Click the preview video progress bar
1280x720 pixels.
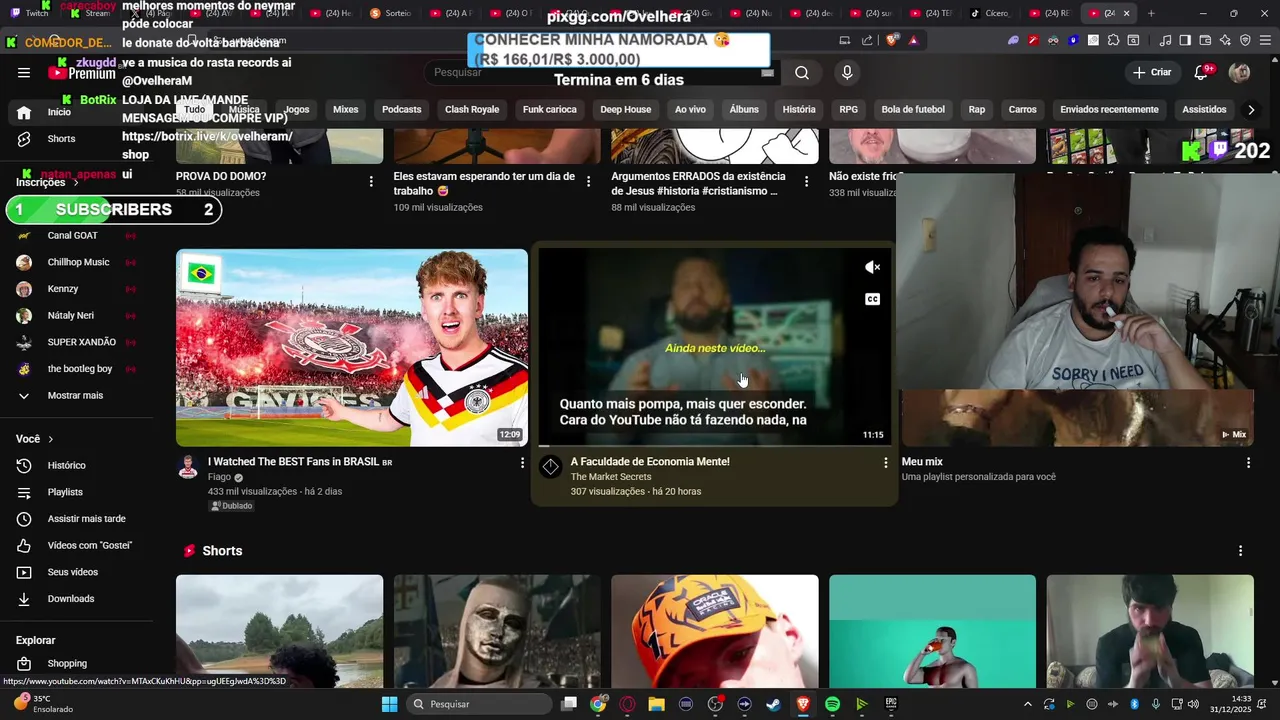tap(714, 445)
